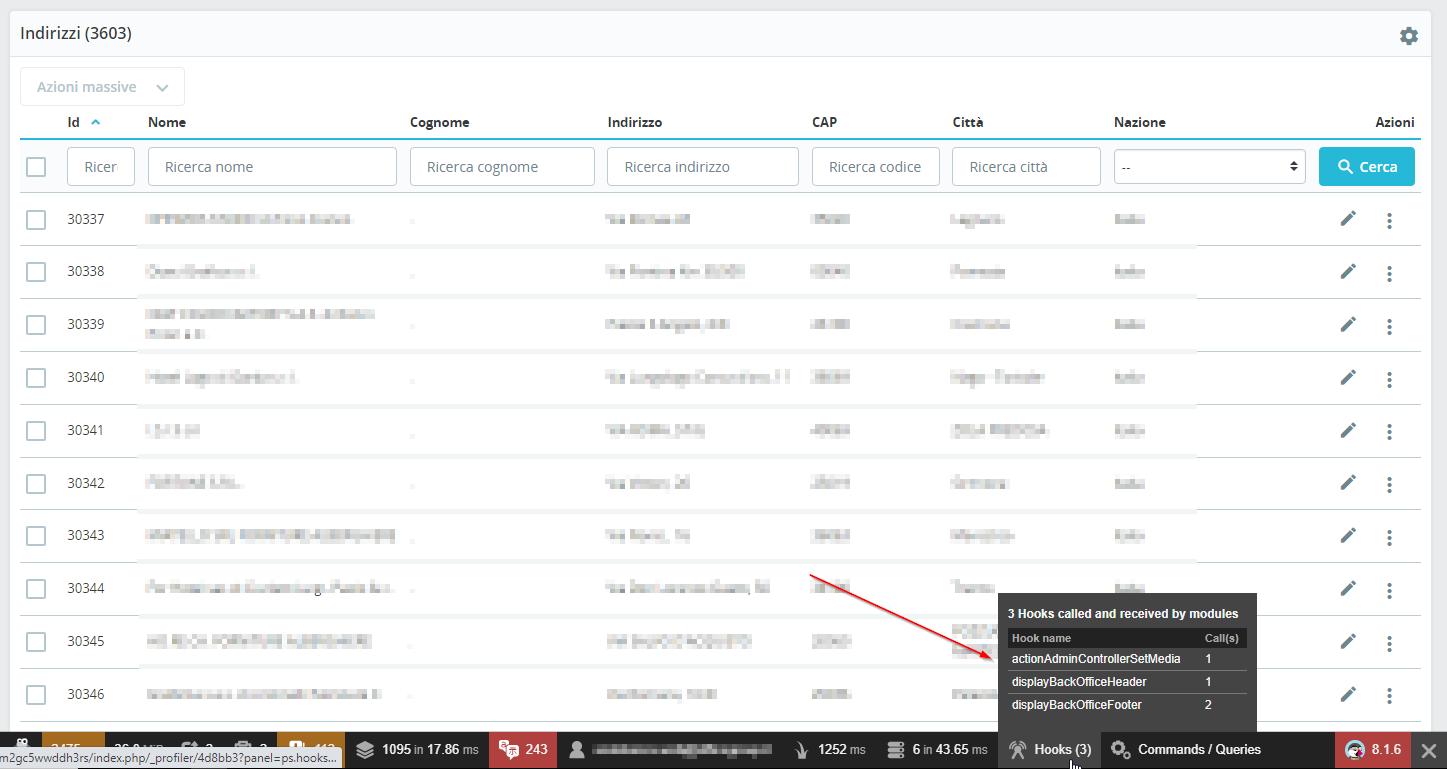Focus the Ricerca indirizzo field
The image size is (1447, 769).
pyautogui.click(x=703, y=167)
